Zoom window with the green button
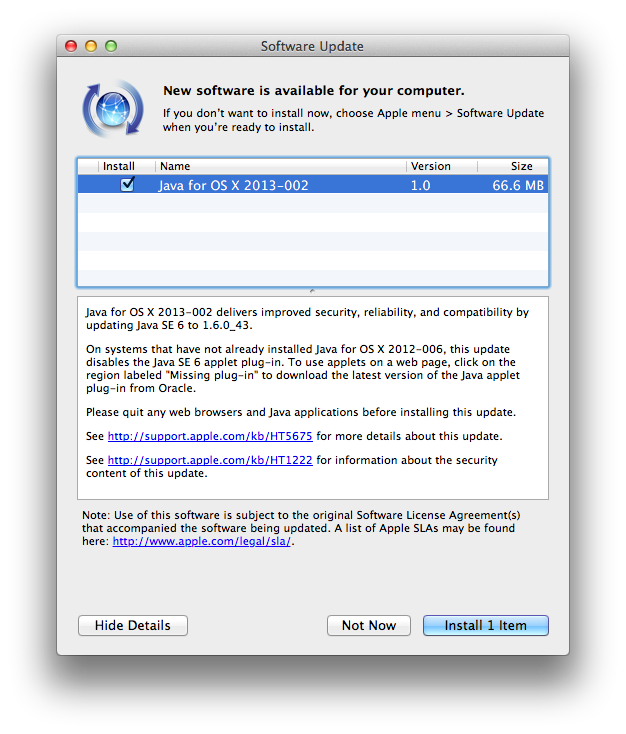The image size is (626, 734). (x=111, y=46)
